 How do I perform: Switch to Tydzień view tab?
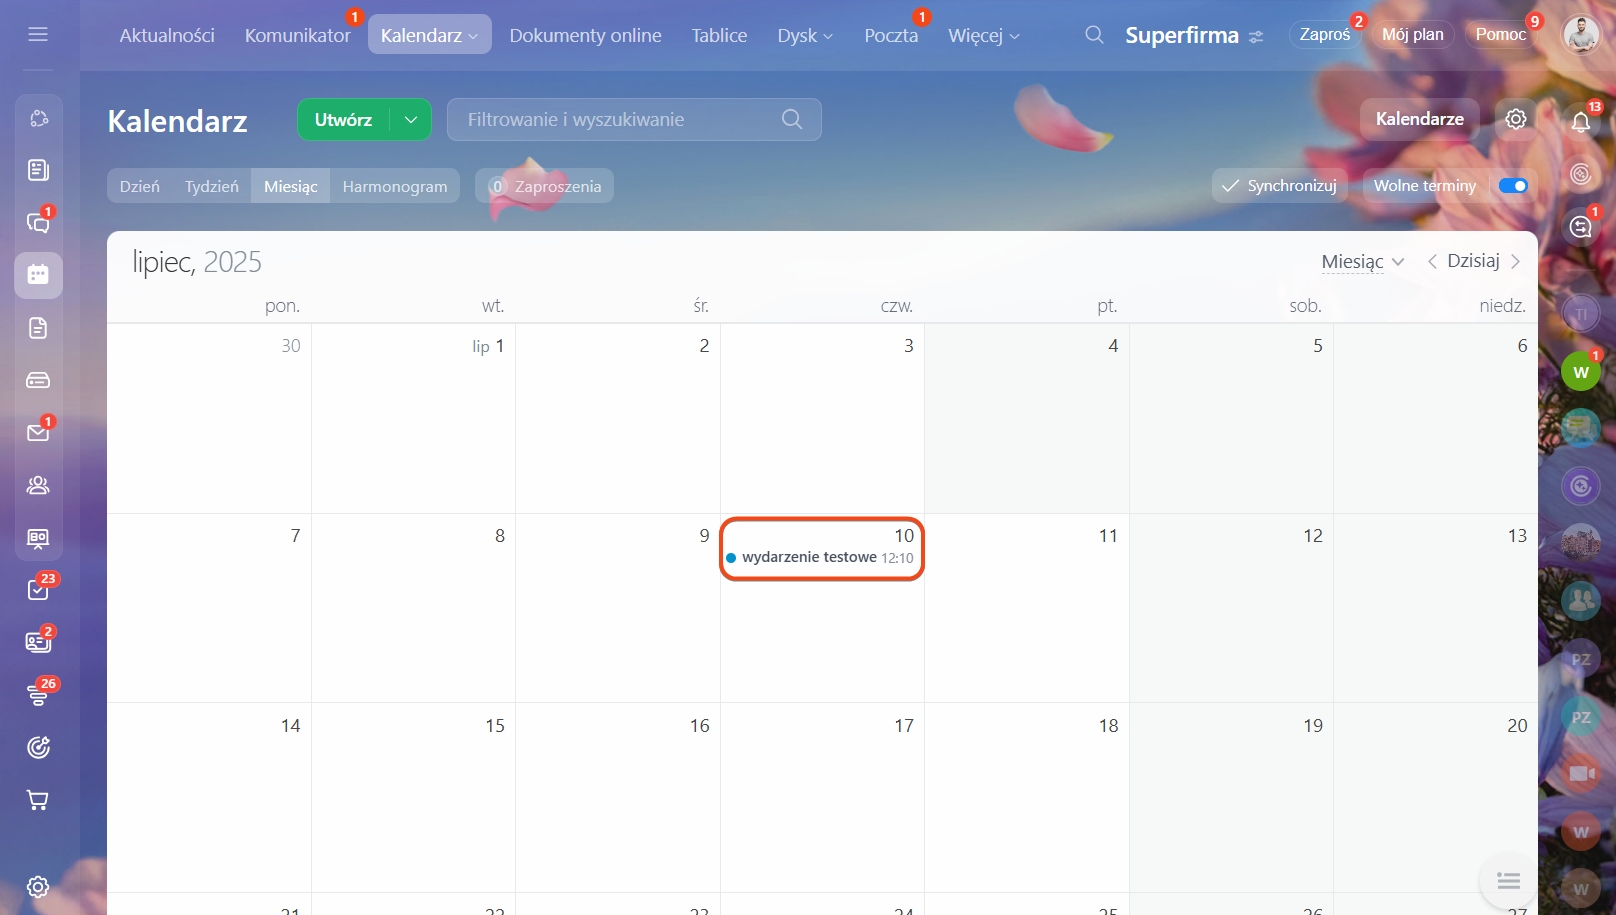212,186
